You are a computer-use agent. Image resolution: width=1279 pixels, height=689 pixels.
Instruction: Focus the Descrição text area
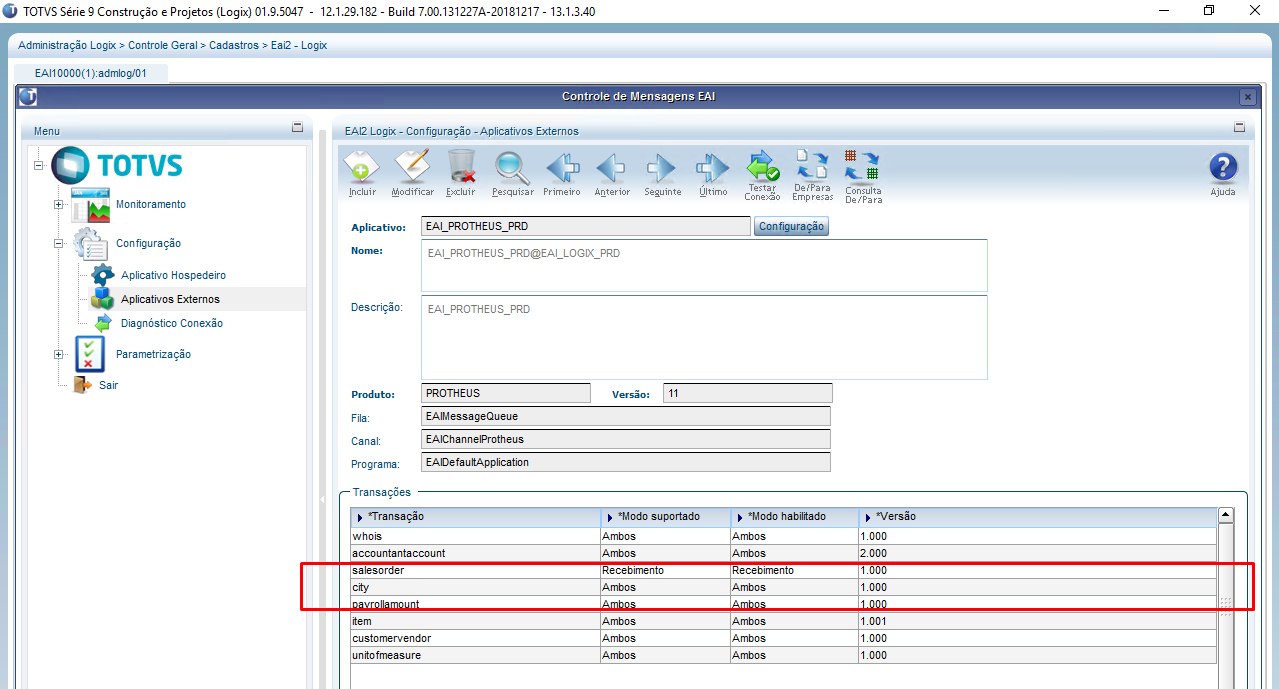tap(704, 337)
